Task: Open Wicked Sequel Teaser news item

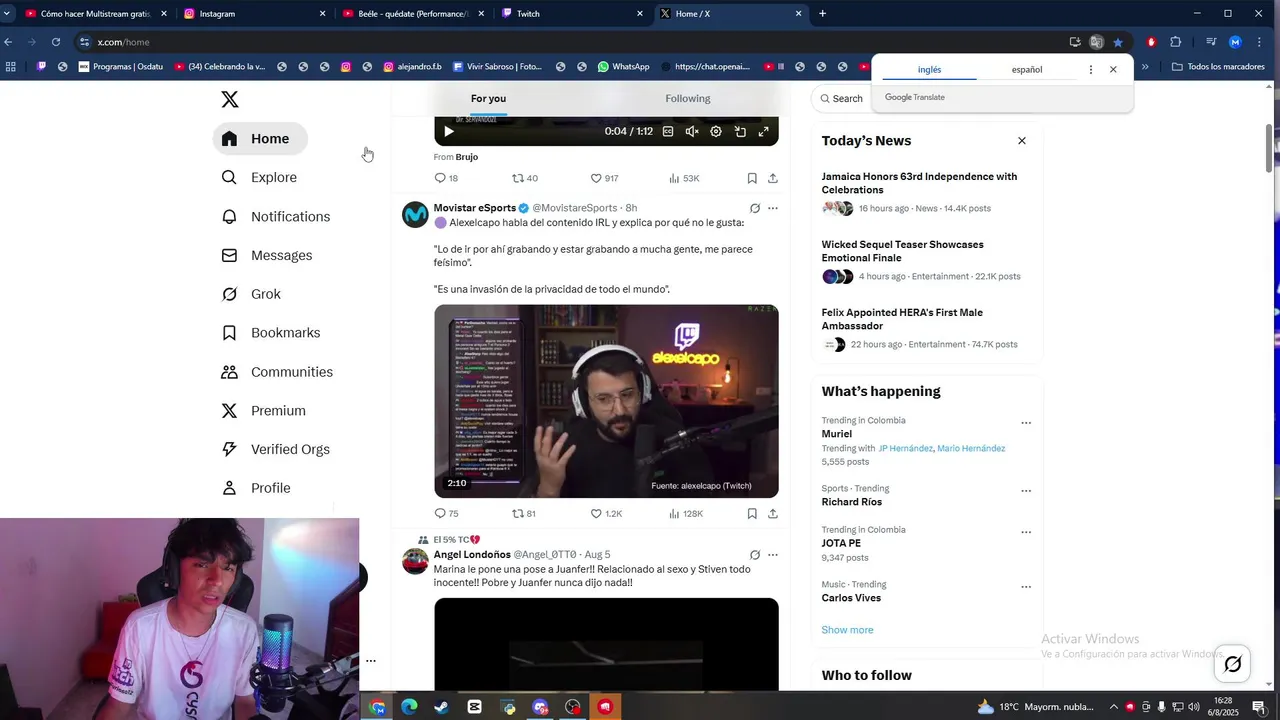Action: (x=926, y=261)
